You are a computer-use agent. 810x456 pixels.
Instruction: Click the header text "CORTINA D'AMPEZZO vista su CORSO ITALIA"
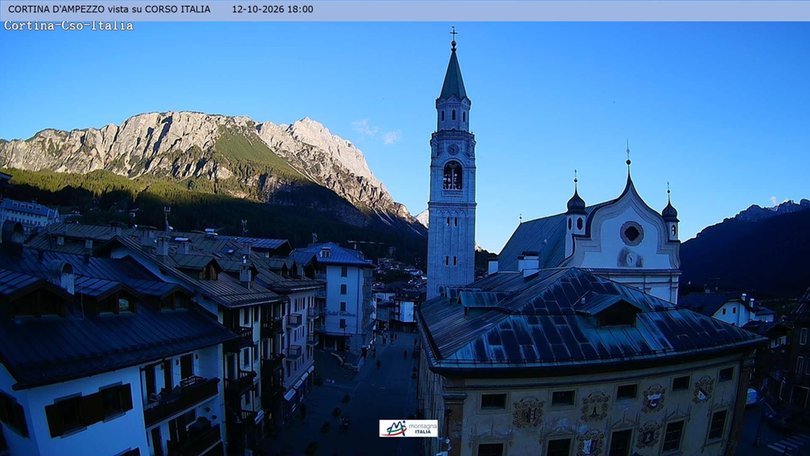click(109, 9)
